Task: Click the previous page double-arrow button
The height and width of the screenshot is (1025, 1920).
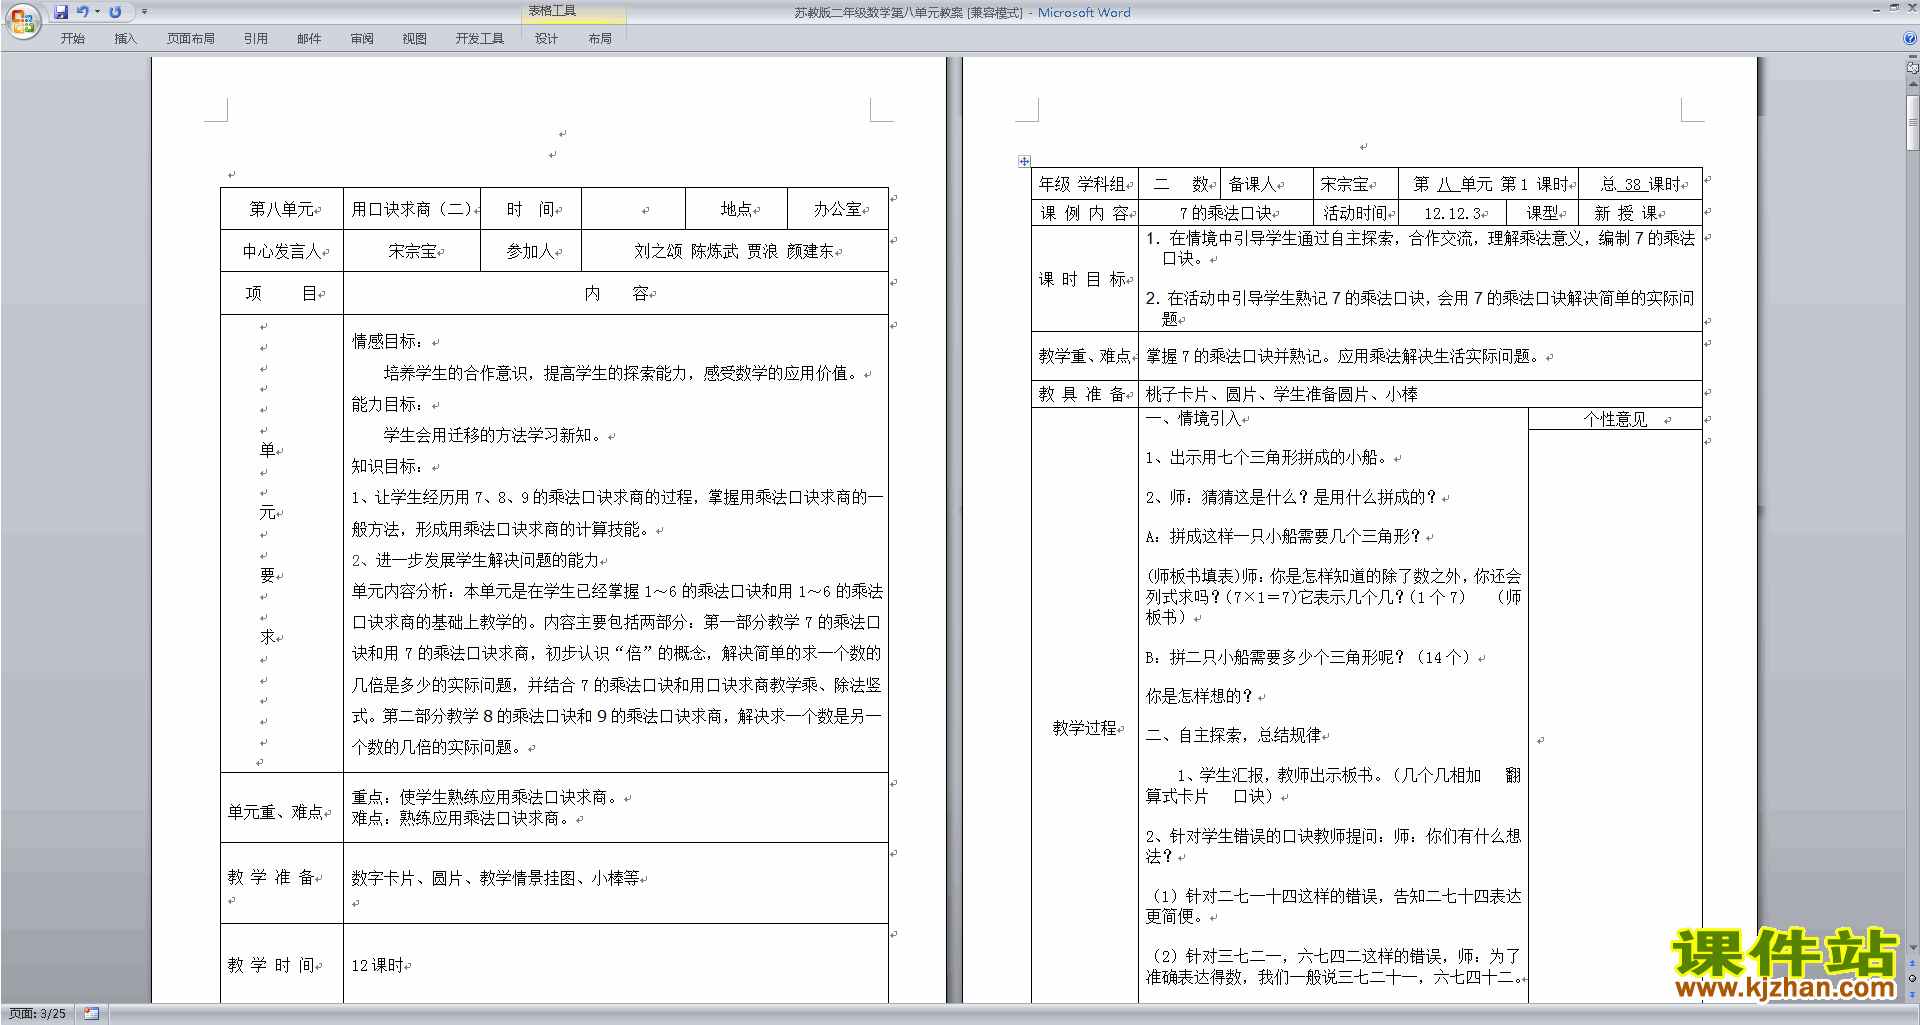Action: pyautogui.click(x=1912, y=963)
